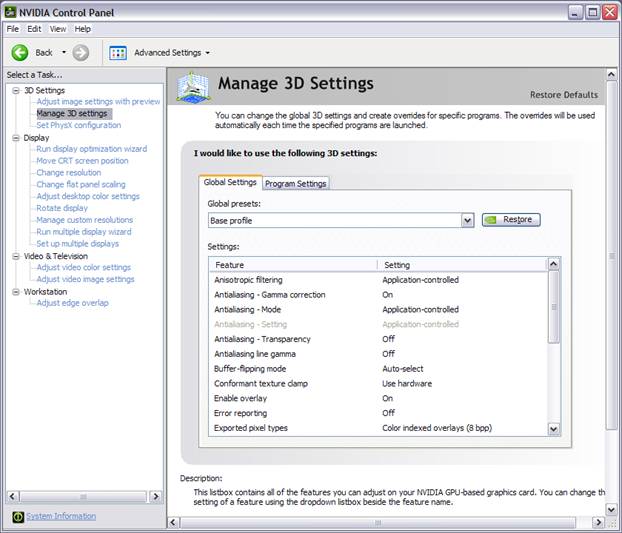Open the Adjust edge overlap task

(x=72, y=303)
